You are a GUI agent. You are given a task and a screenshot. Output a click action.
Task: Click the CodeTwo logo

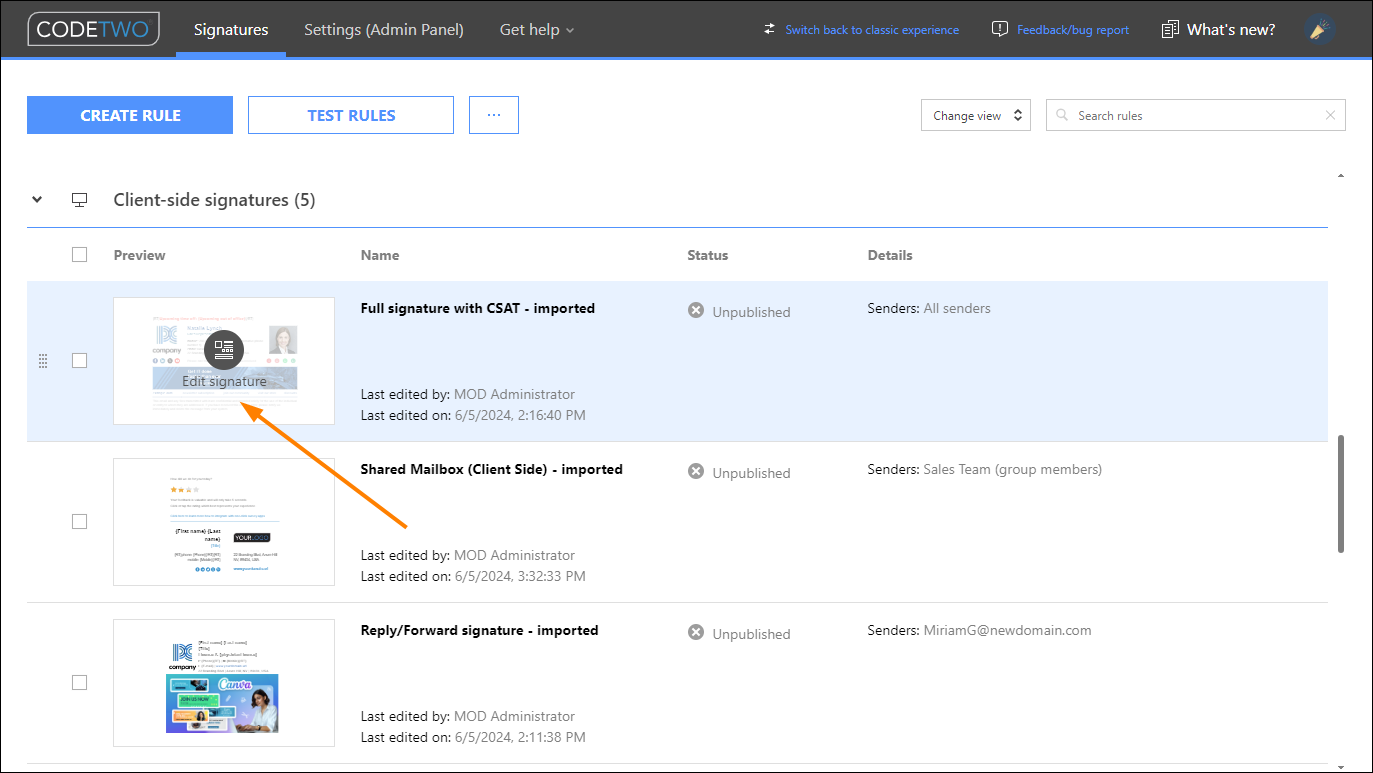click(x=94, y=29)
